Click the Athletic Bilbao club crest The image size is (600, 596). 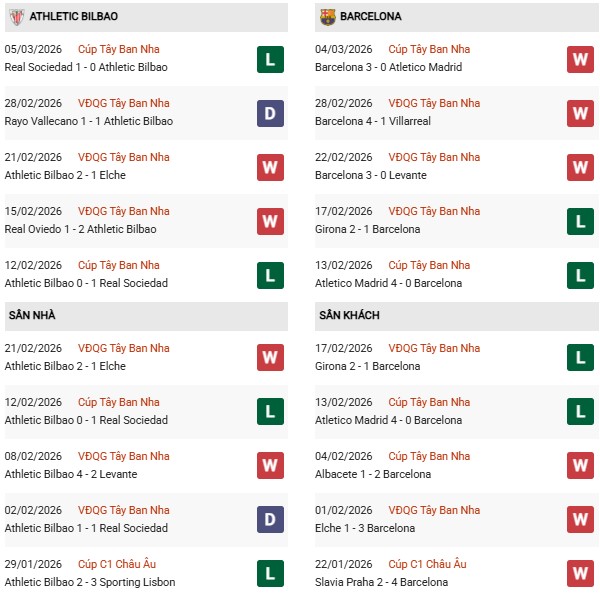[x=14, y=17]
